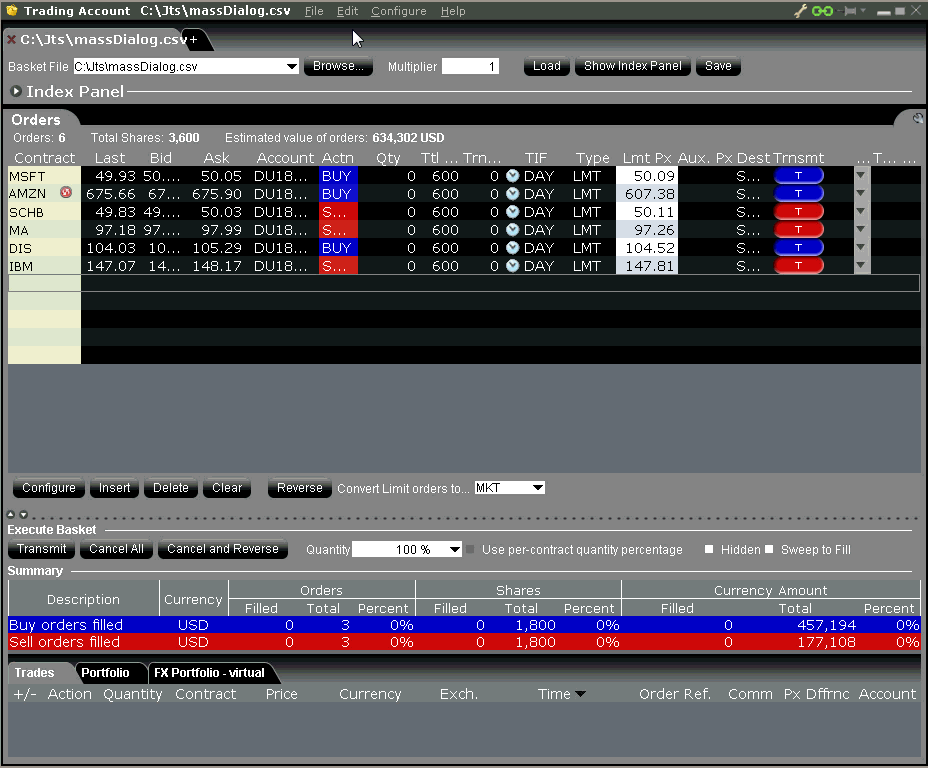Enable Use per-contract quantity percentage checkbox
Image resolution: width=928 pixels, height=768 pixels.
(471, 550)
